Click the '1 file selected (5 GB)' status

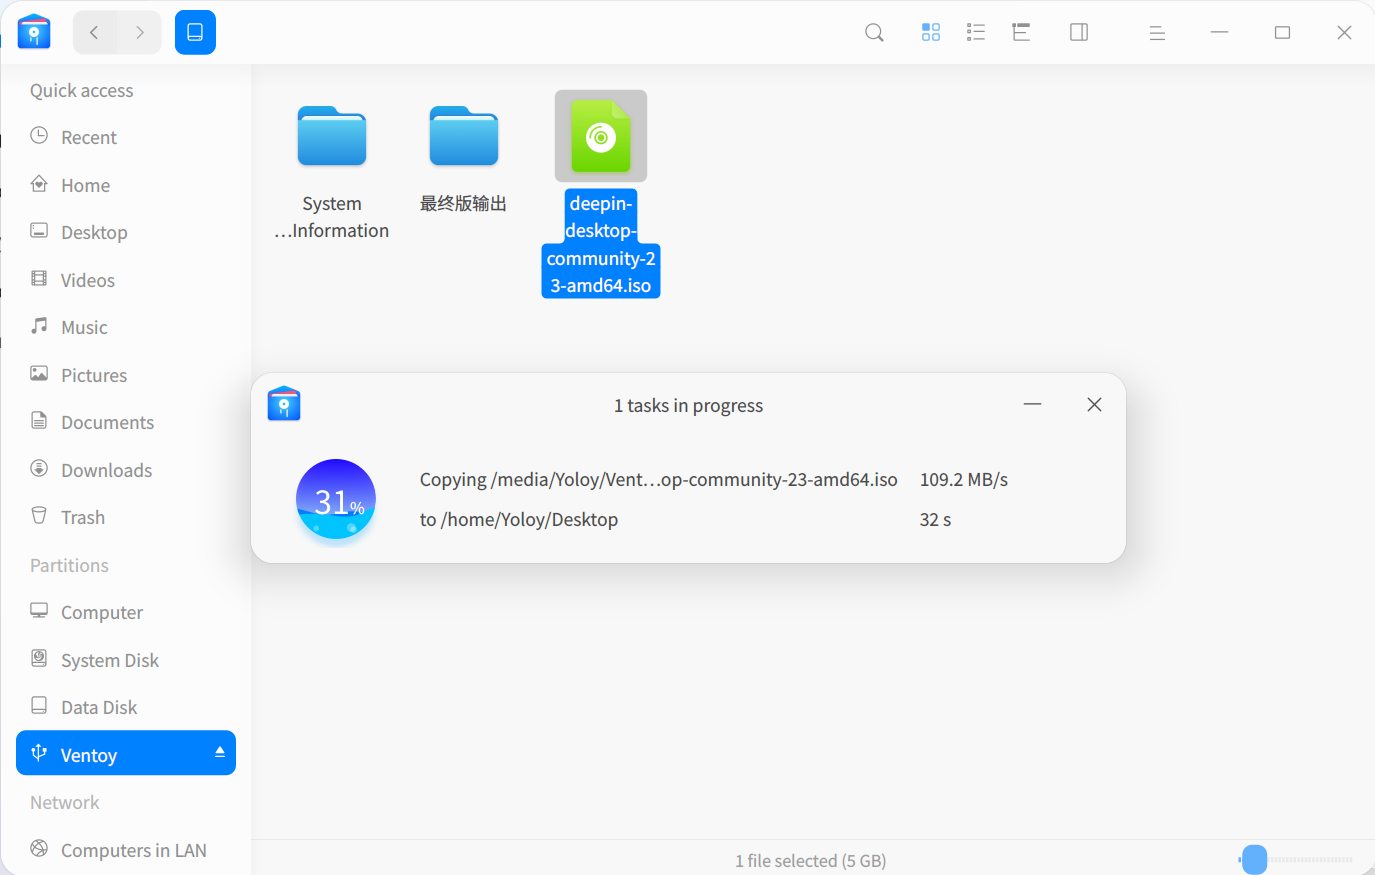tap(811, 860)
